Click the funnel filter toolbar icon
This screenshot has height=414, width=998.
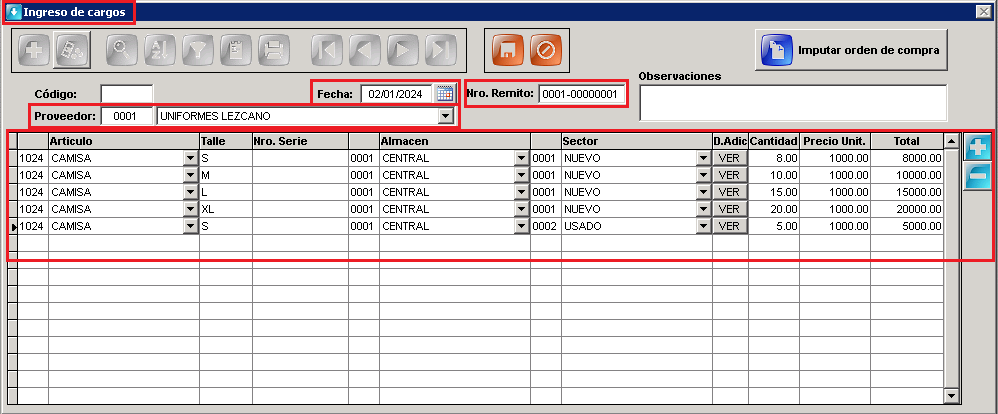click(x=198, y=50)
